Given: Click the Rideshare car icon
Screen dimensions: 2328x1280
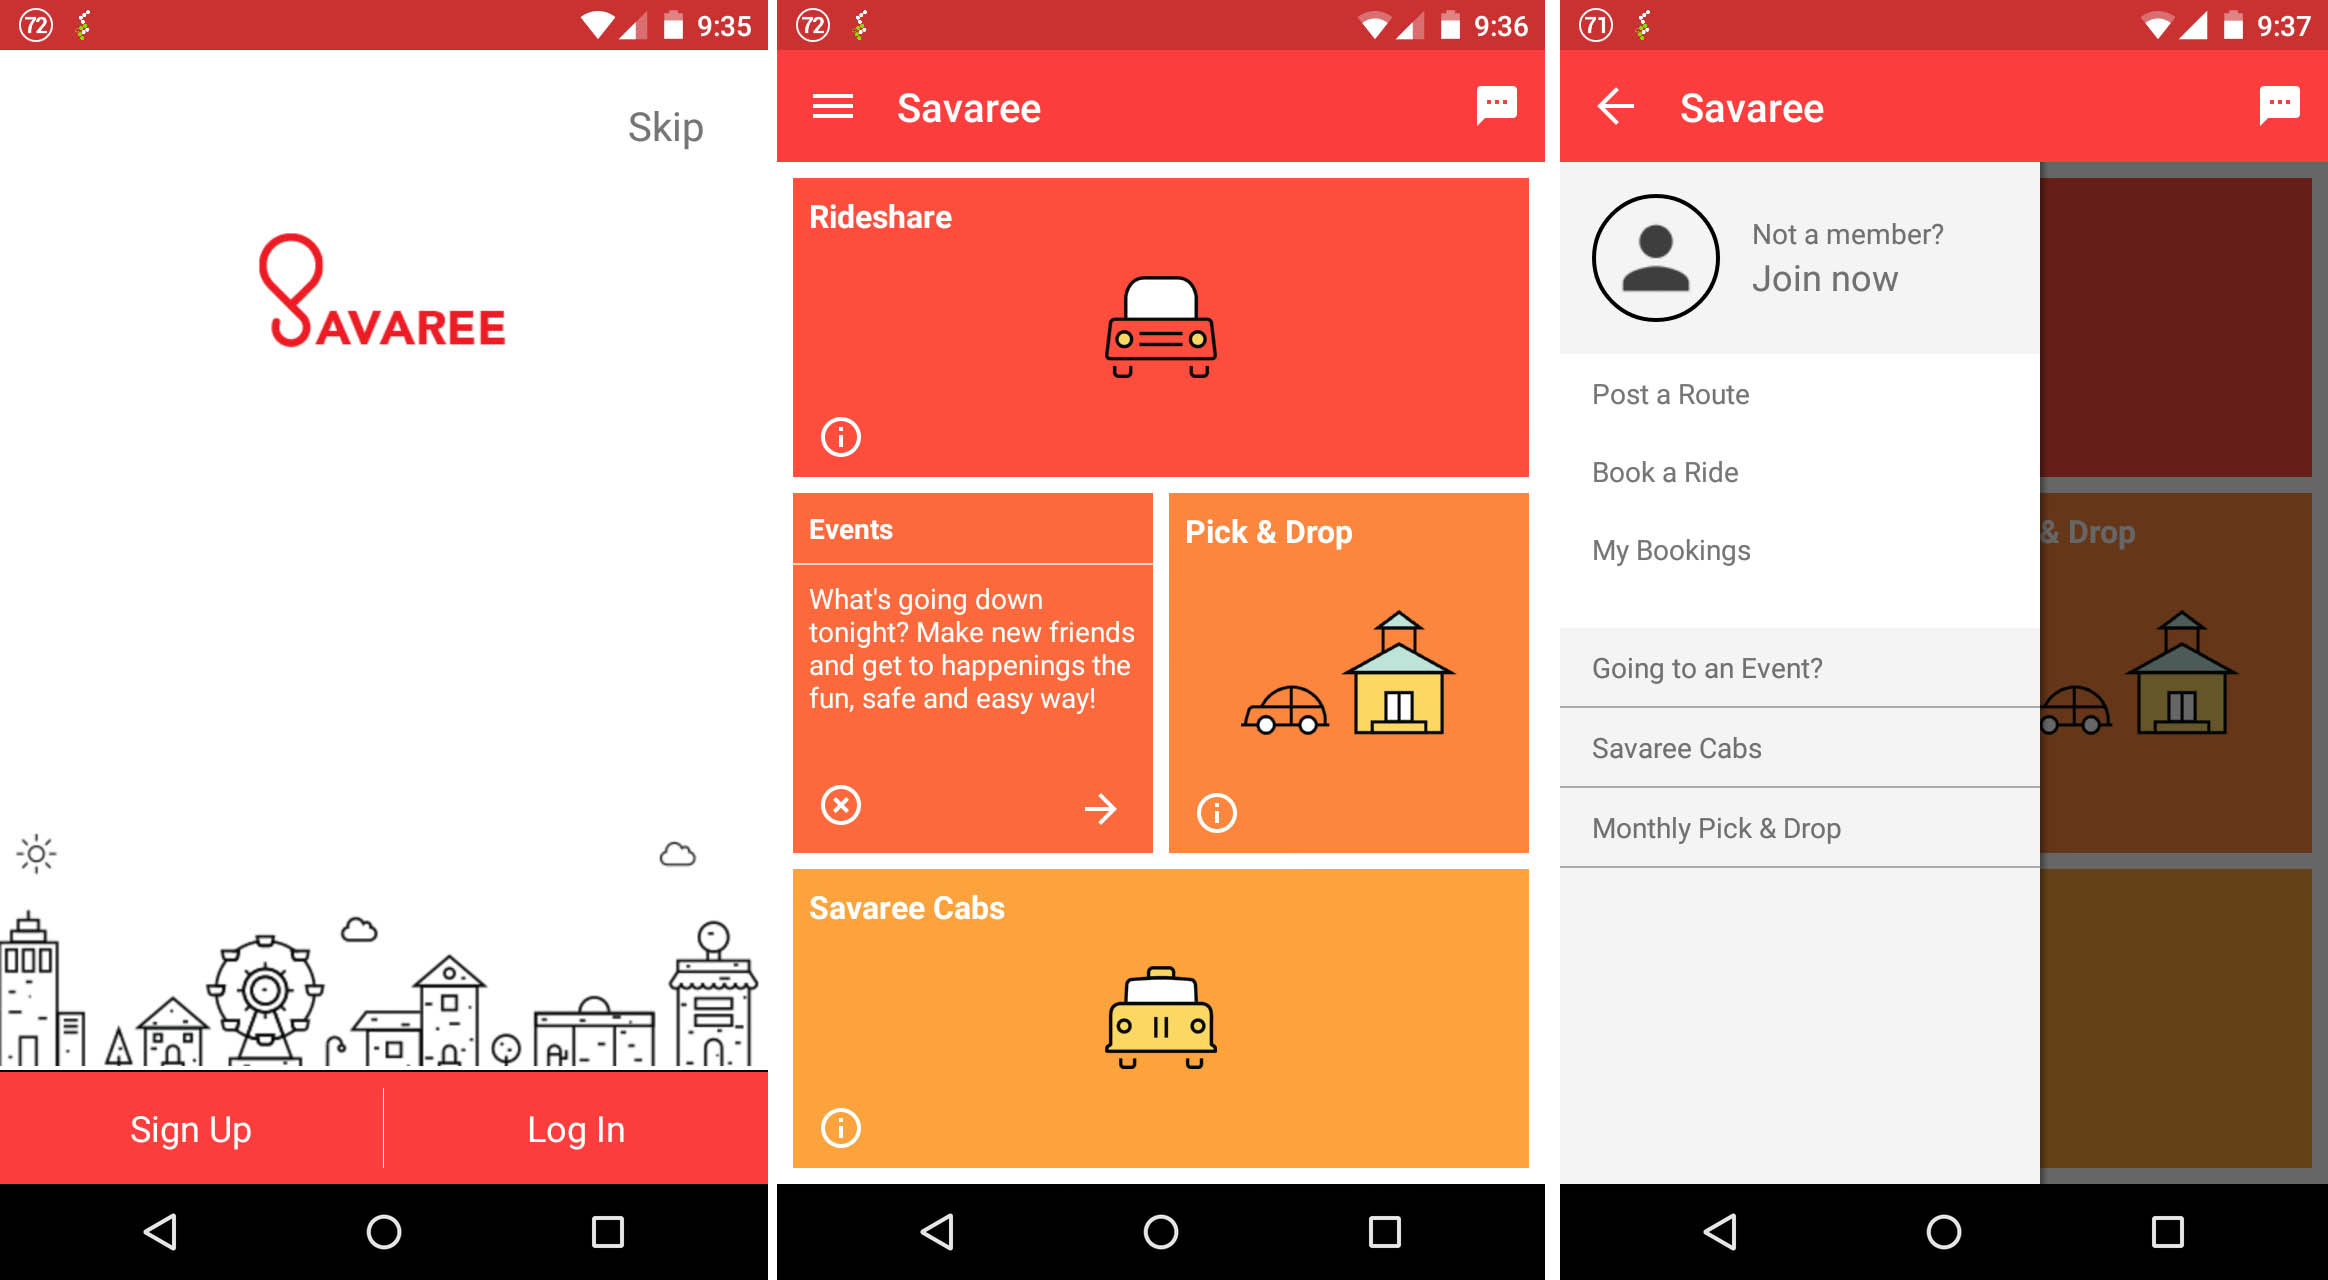Looking at the screenshot, I should pos(1162,328).
